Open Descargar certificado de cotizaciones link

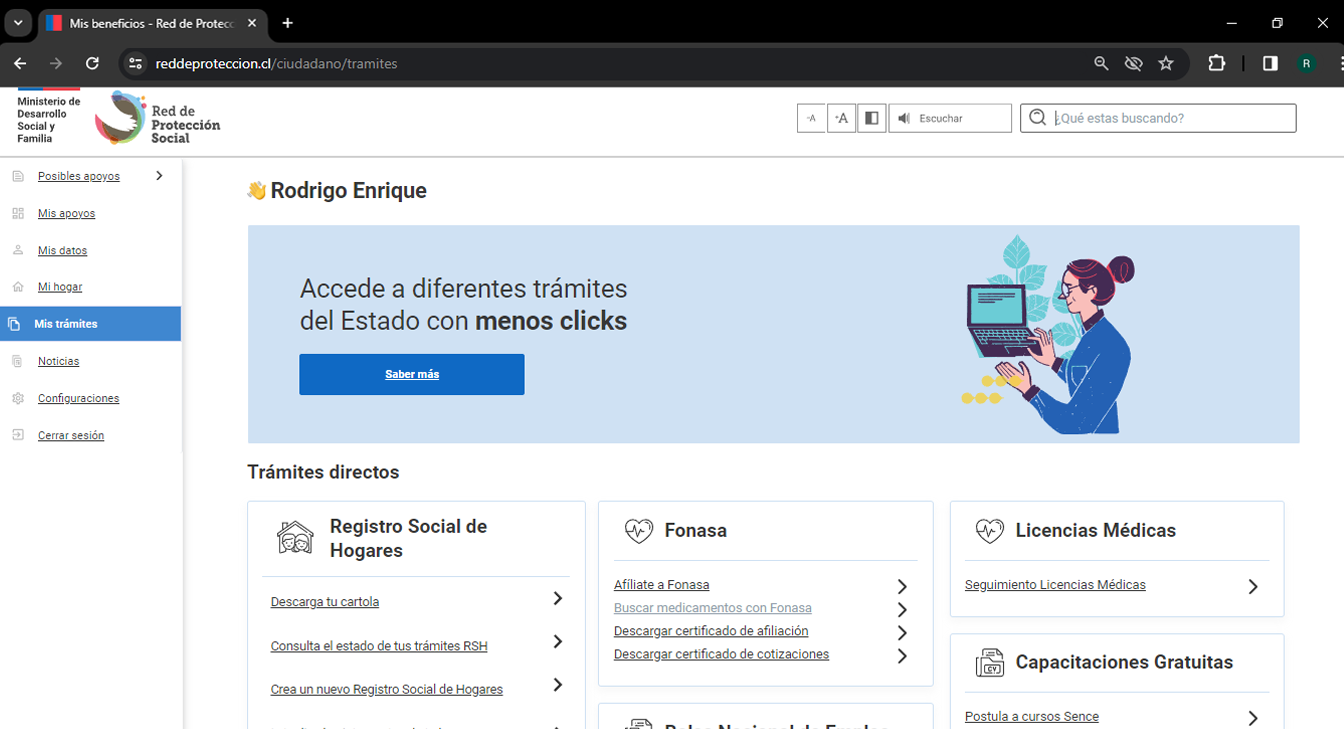coord(721,654)
